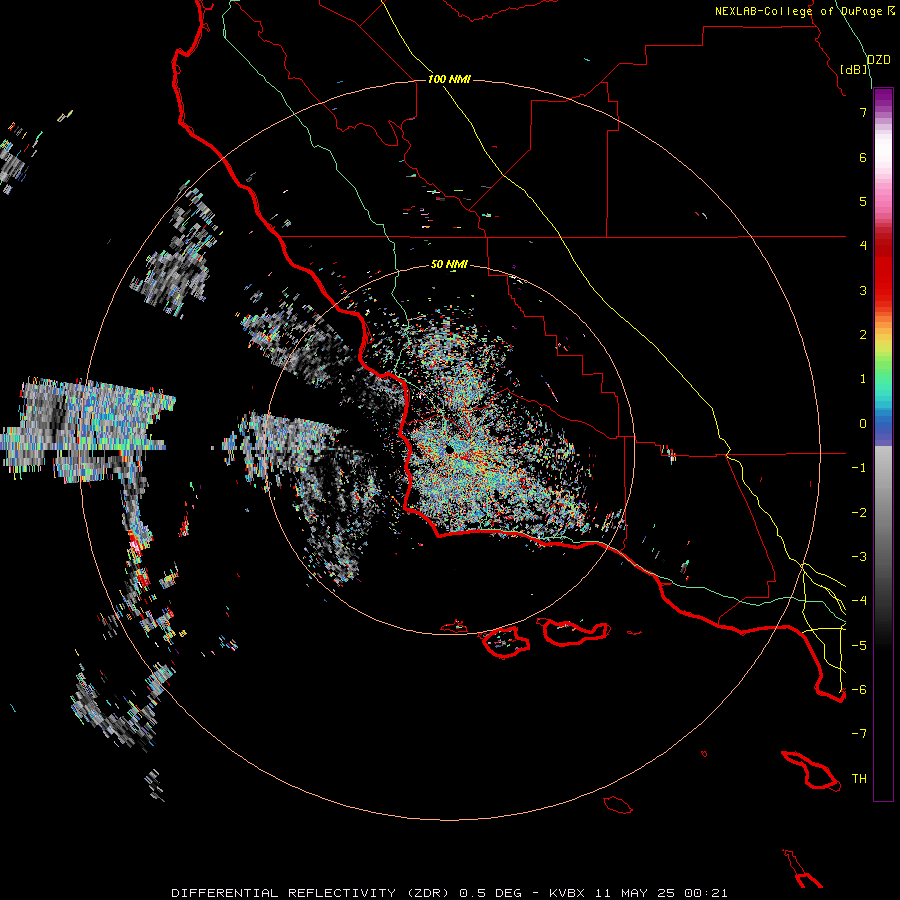Screen dimensions: 900x900
Task: Click the NEXLAB-College of DuPage label
Action: click(800, 11)
